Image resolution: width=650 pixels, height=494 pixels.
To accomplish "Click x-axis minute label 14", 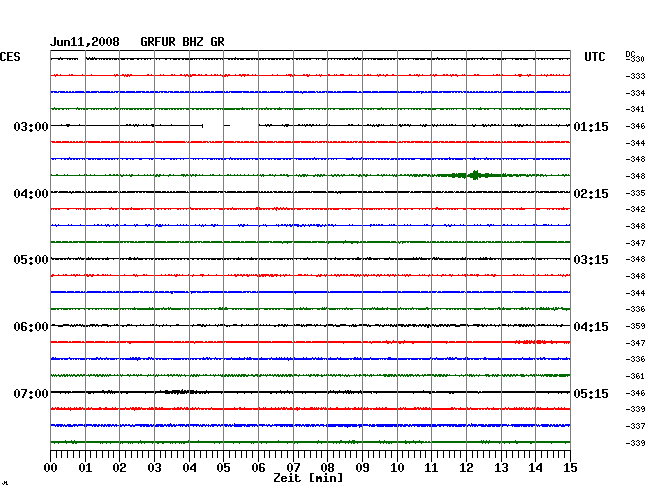I will coord(535,468).
